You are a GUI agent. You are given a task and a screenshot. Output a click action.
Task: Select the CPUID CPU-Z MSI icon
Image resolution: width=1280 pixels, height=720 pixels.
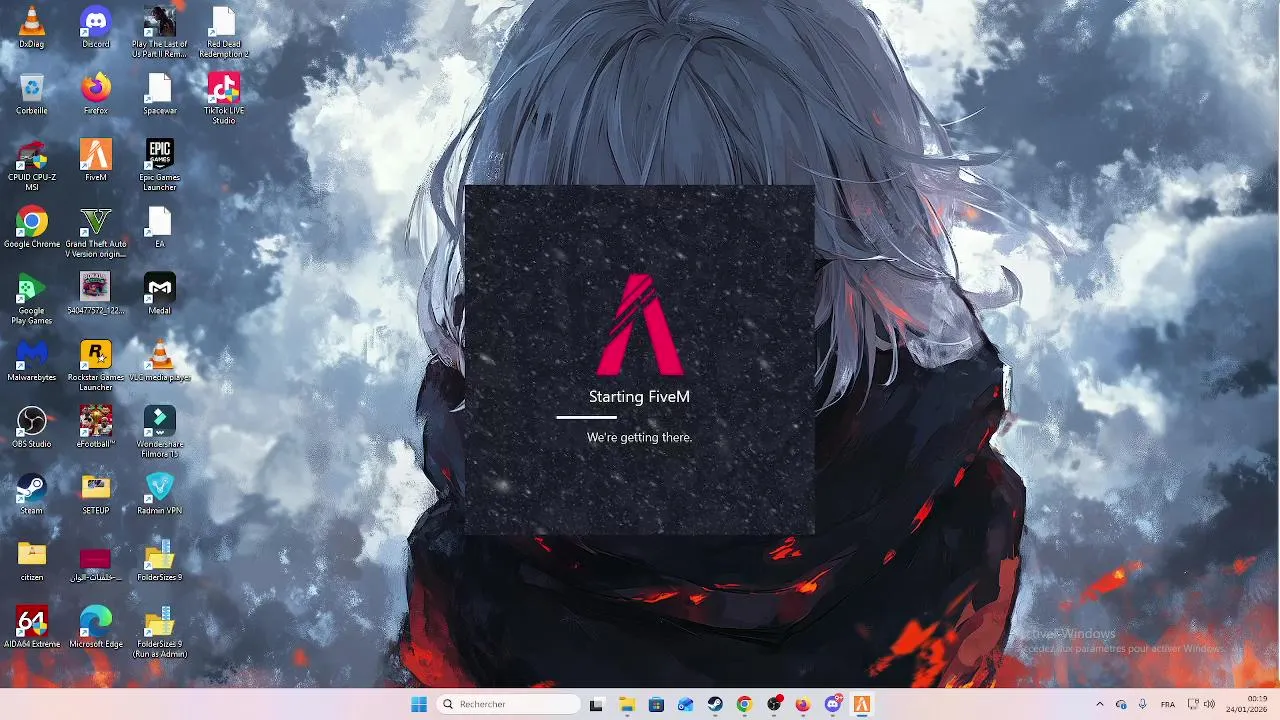(31, 165)
